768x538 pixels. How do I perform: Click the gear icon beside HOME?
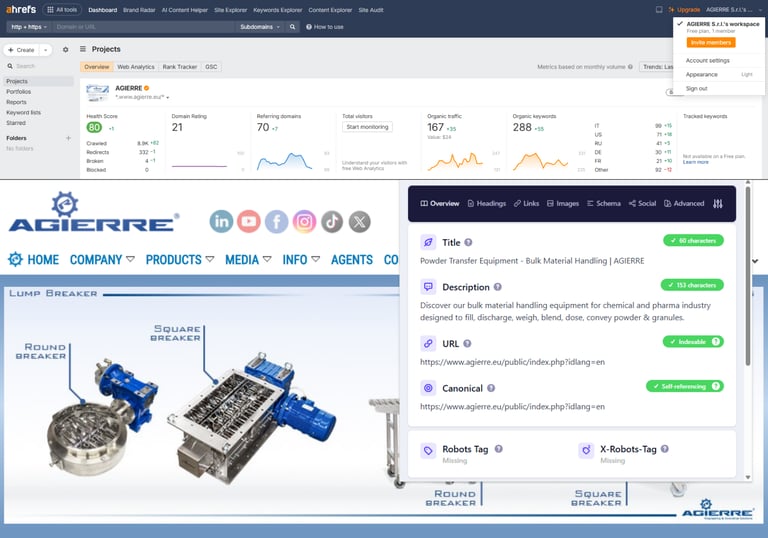[15, 259]
